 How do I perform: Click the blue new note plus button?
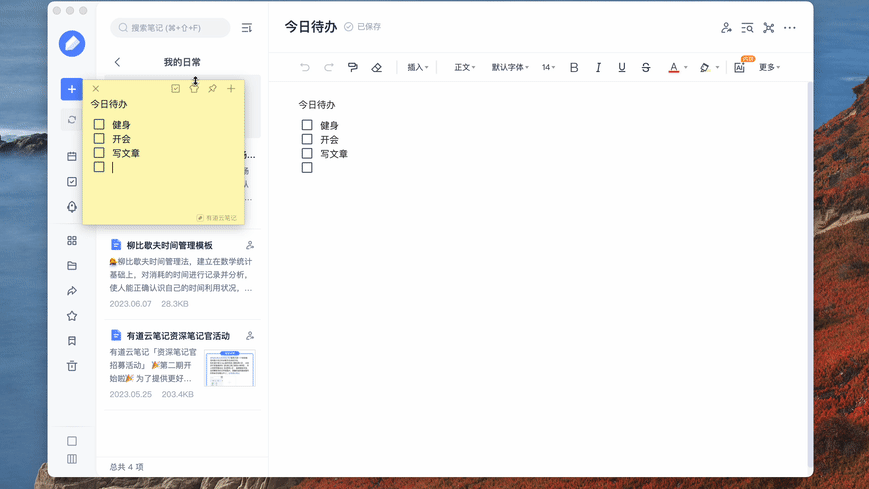[x=71, y=89]
